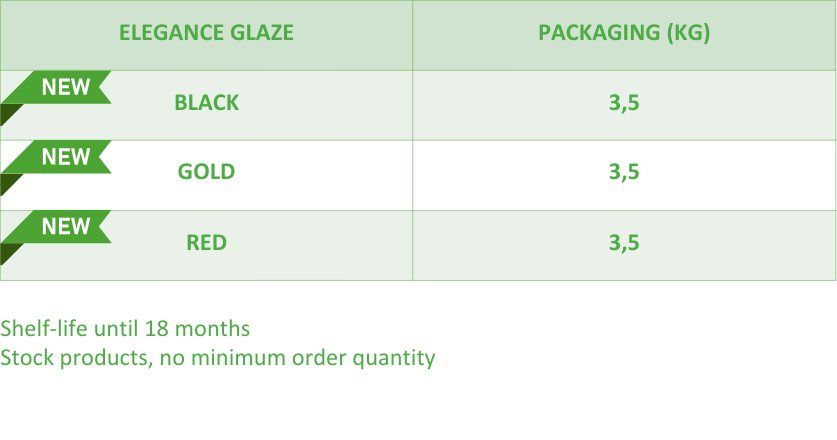Select the 3,5 packaging value for RED
The image size is (837, 440).
[624, 243]
